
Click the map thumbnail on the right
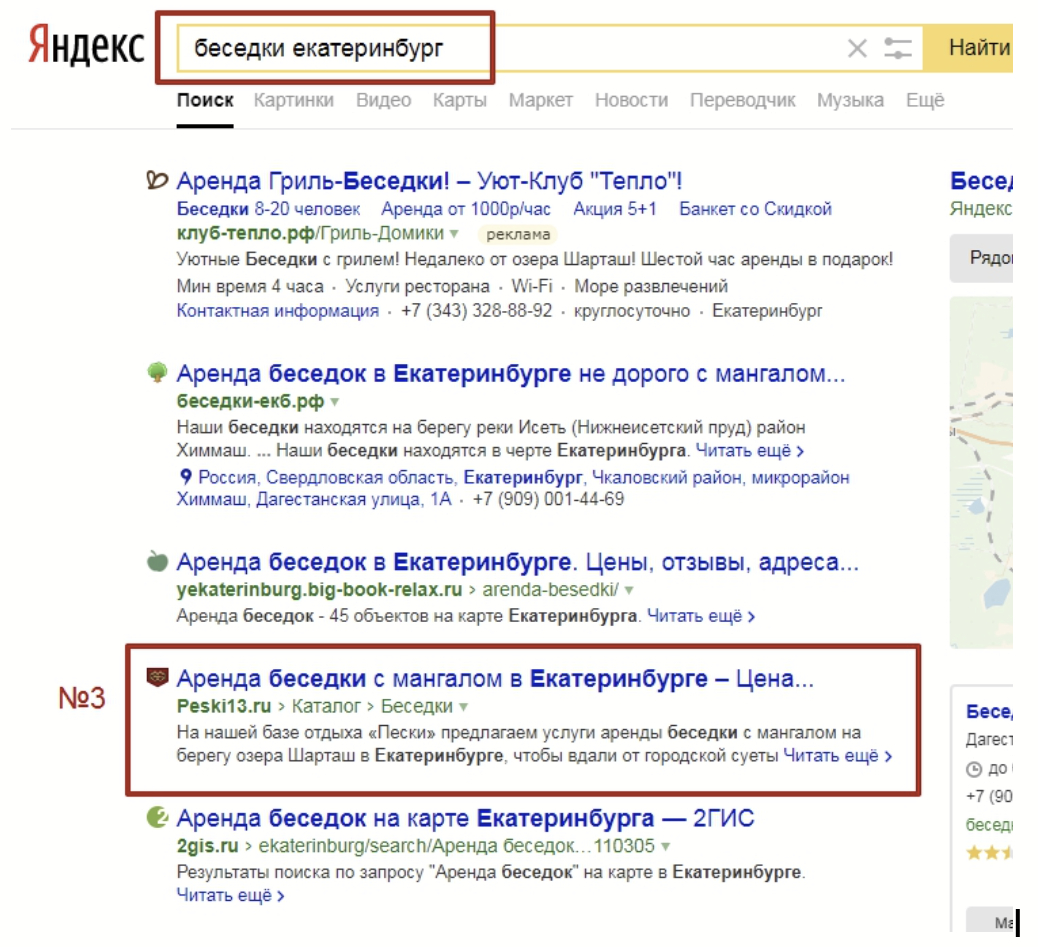point(981,473)
